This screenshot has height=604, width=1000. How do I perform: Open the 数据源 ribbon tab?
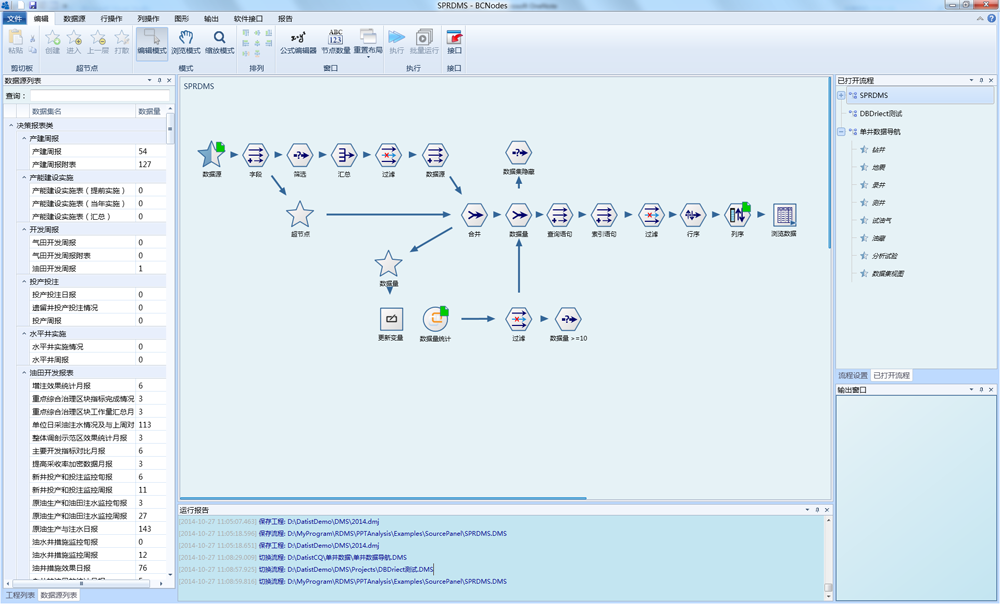(74, 18)
